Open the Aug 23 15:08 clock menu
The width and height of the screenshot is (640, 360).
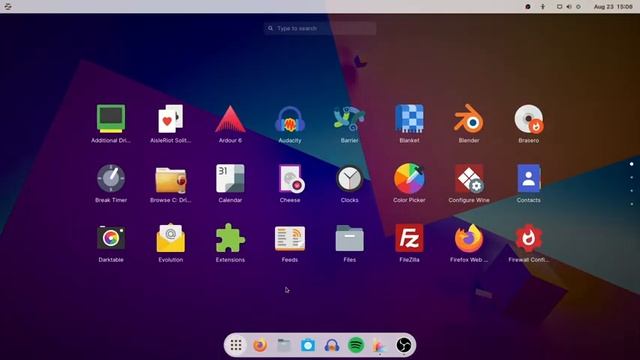[x=613, y=7]
